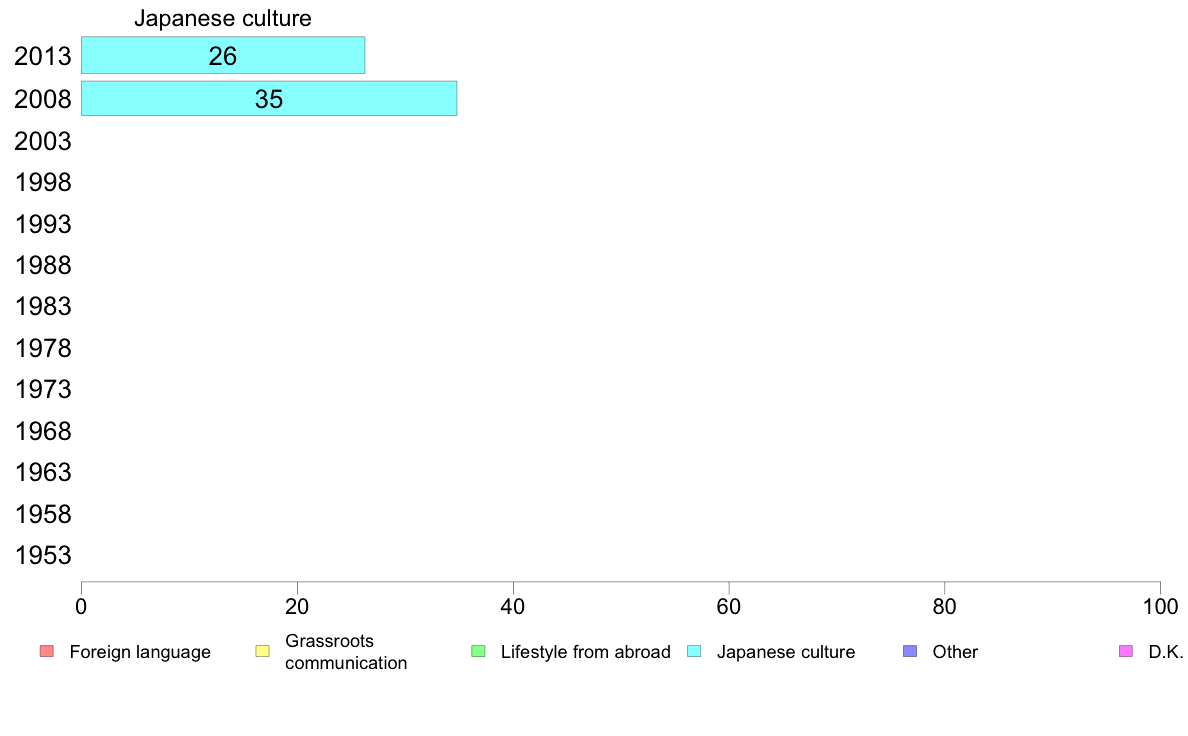The image size is (1188, 736).
Task: Select the 2013 bar showing 26
Action: [222, 56]
